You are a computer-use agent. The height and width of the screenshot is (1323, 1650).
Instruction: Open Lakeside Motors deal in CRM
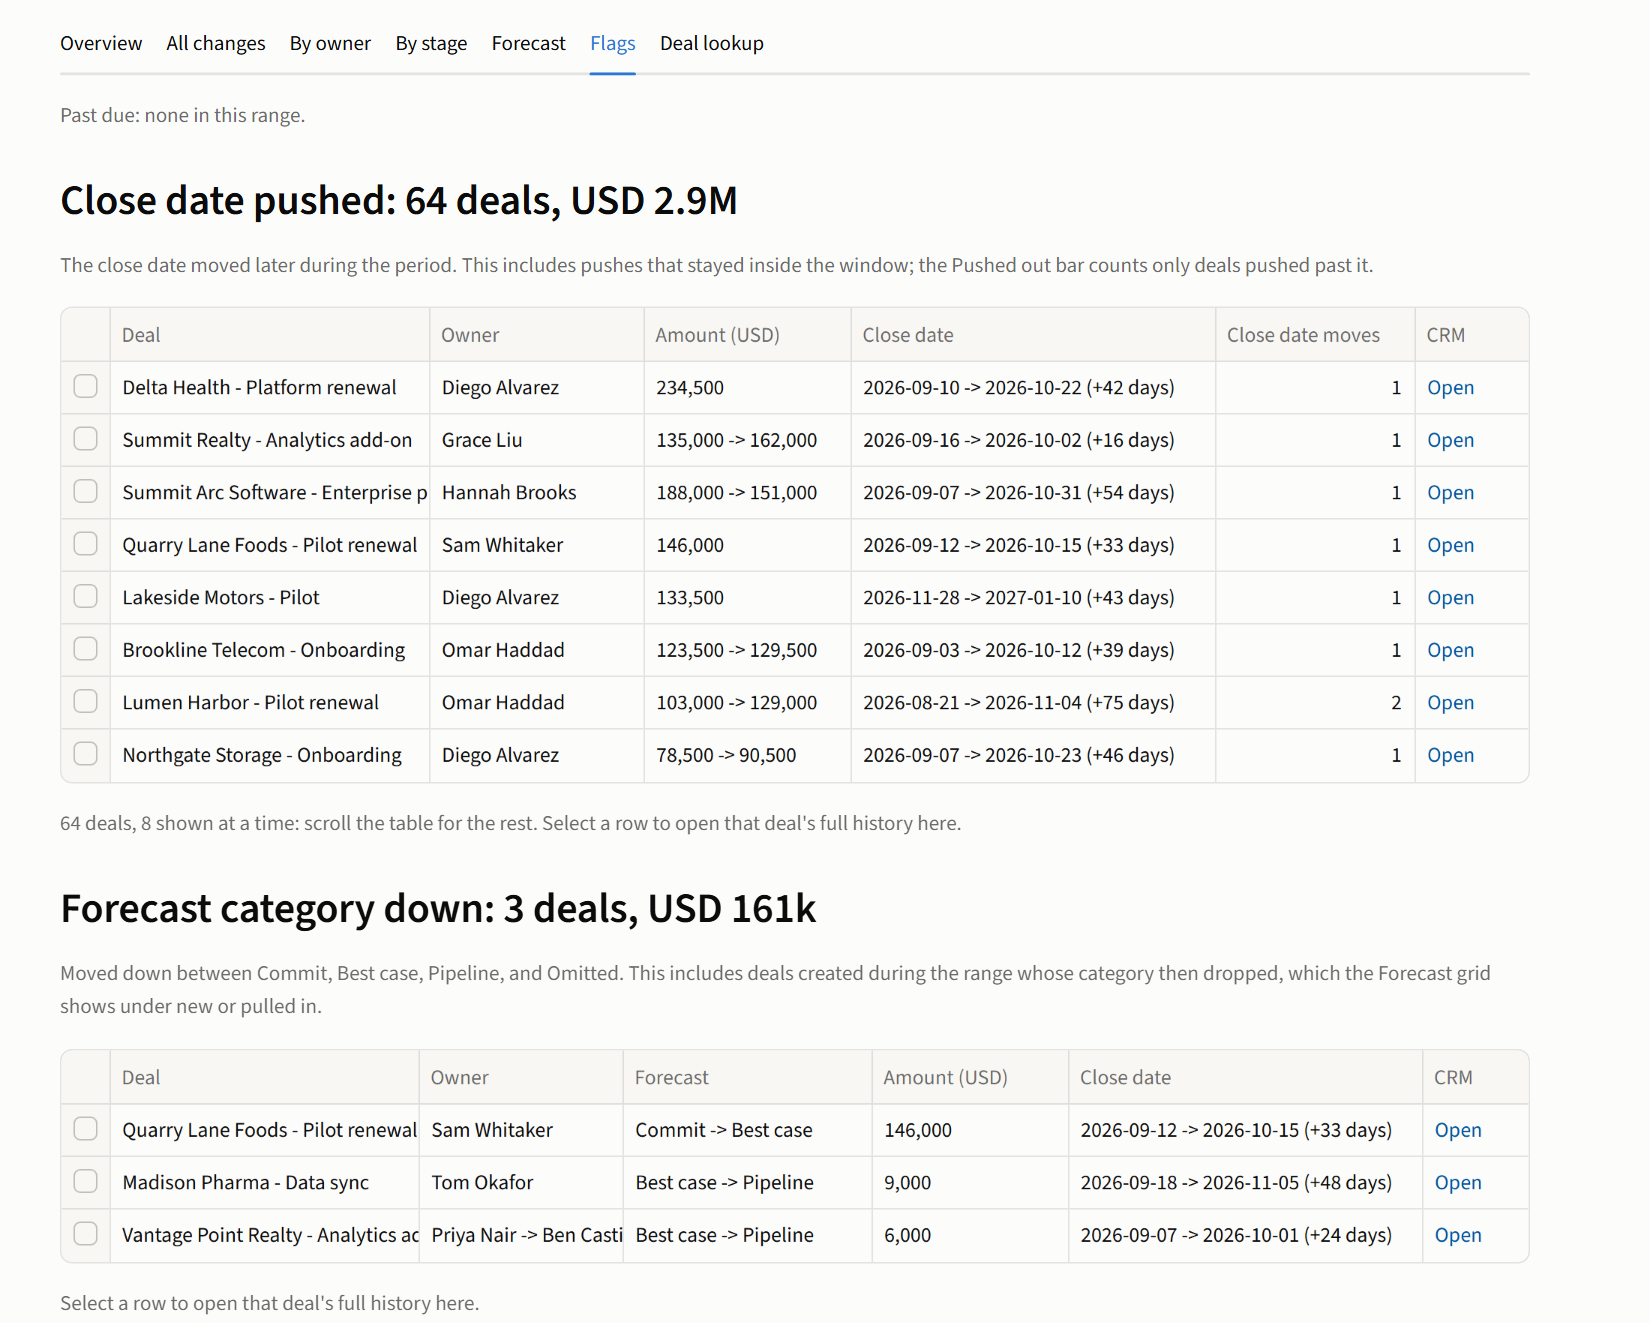[1450, 597]
